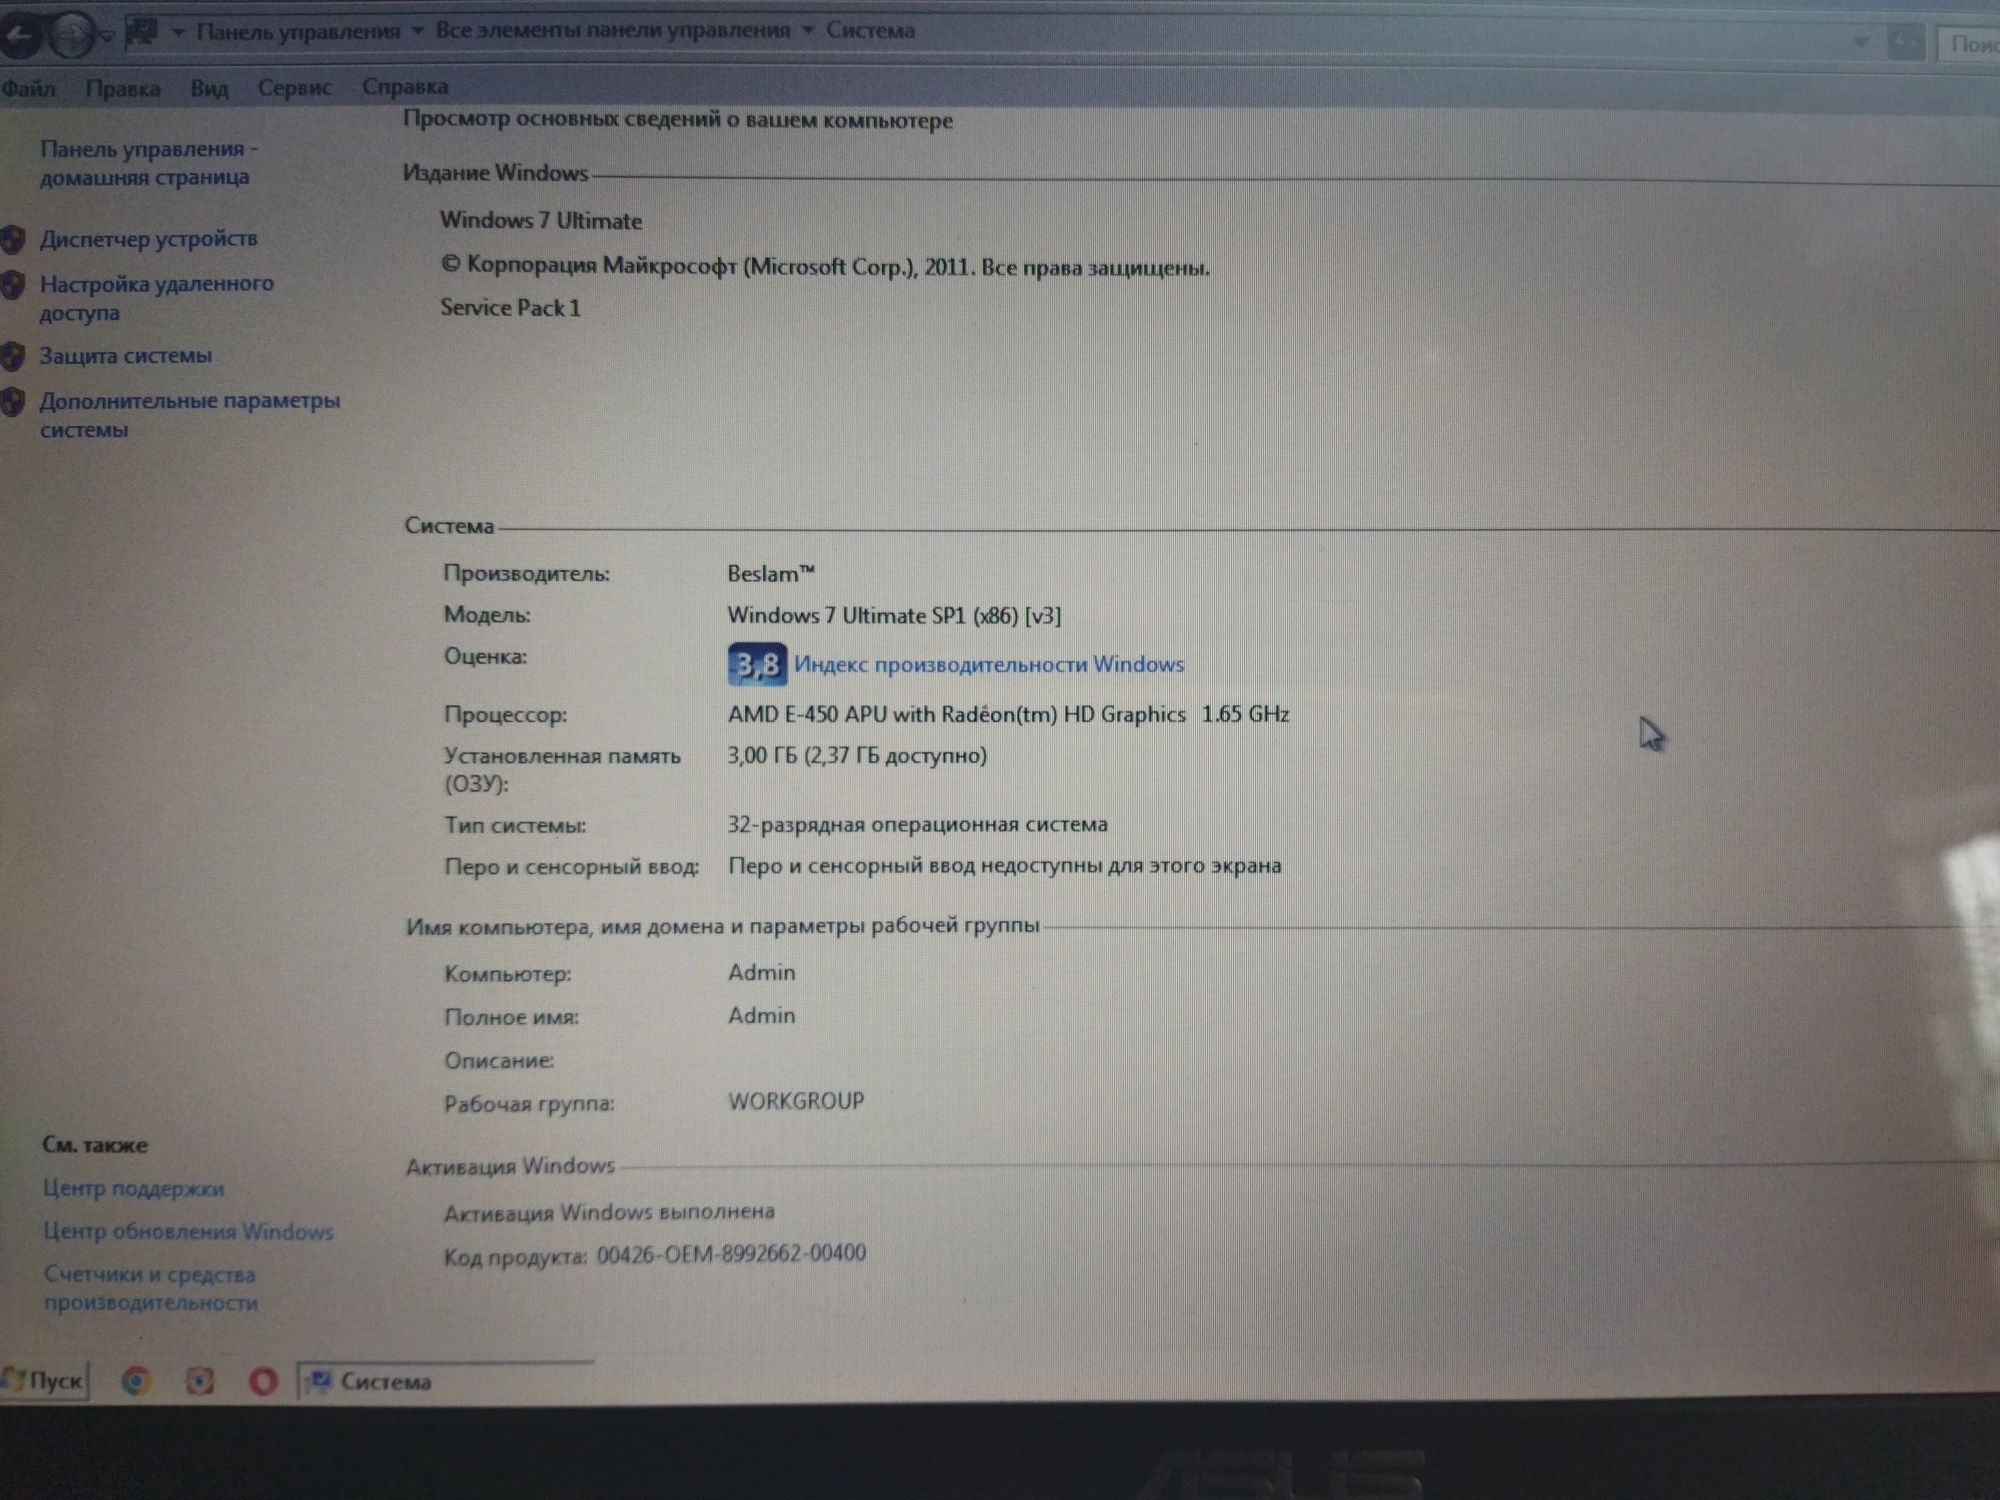Click shield icon beside Настройка удаленного доступа
Image resolution: width=2000 pixels, height=1500 pixels.
pos(13,285)
